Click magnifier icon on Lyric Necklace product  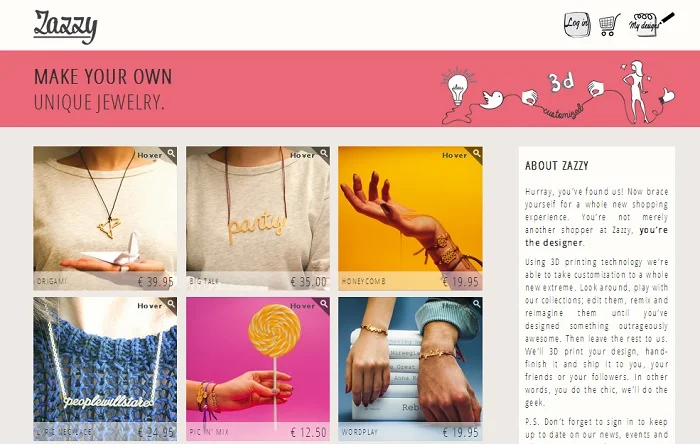pyautogui.click(x=171, y=304)
